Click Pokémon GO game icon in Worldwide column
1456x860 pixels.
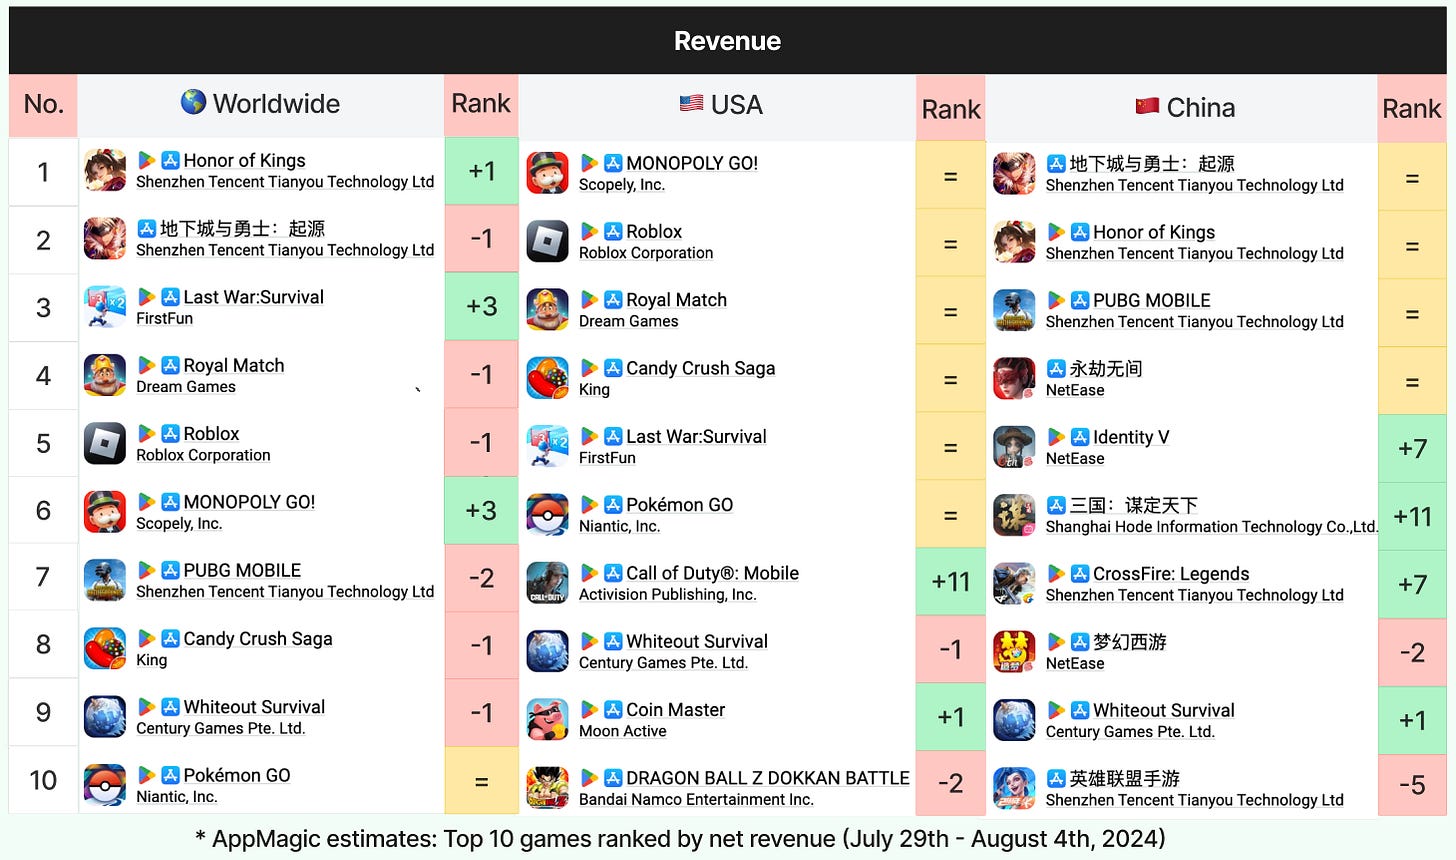point(105,785)
